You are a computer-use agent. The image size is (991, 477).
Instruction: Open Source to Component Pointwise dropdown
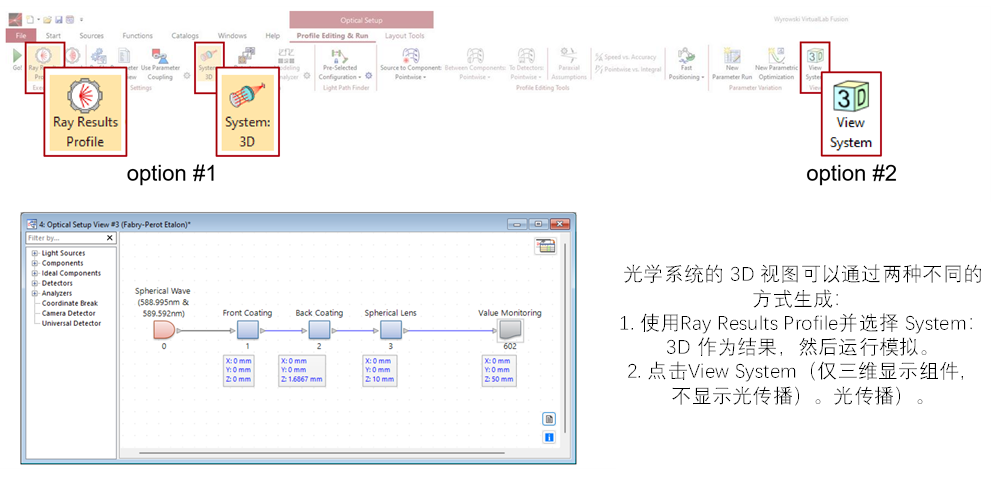[425, 77]
